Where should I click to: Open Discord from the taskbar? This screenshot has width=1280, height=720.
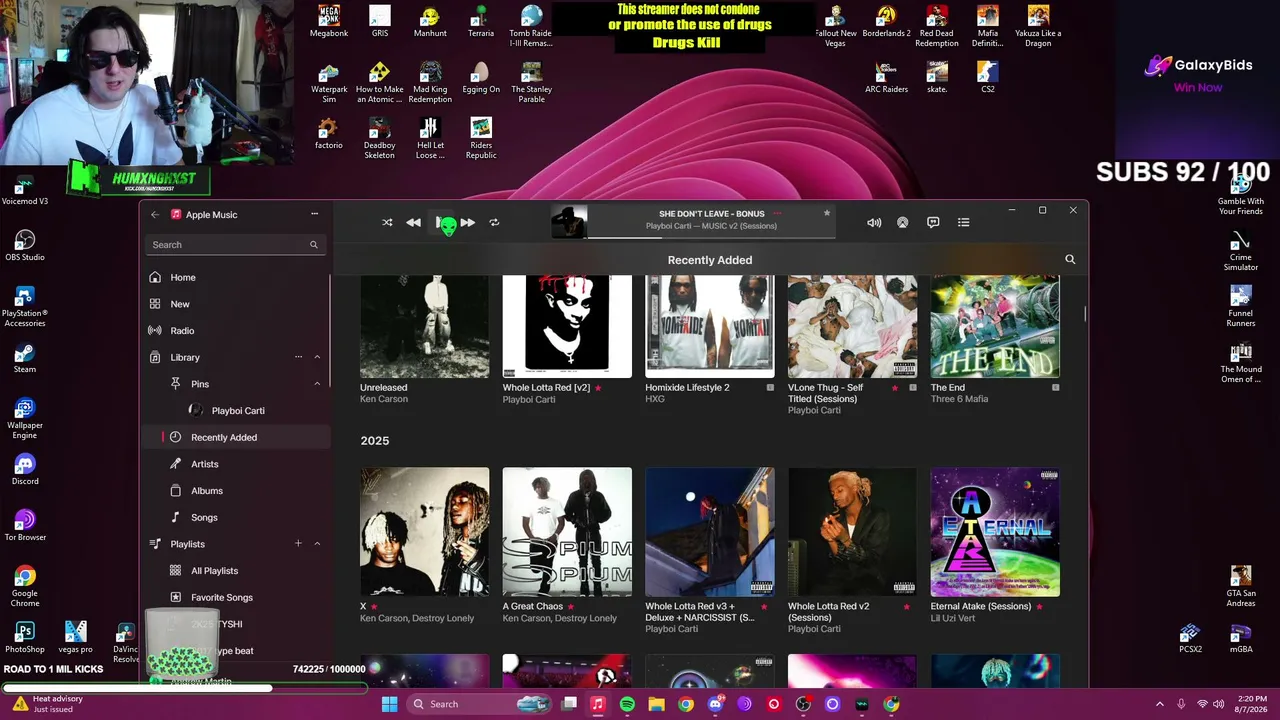click(715, 704)
